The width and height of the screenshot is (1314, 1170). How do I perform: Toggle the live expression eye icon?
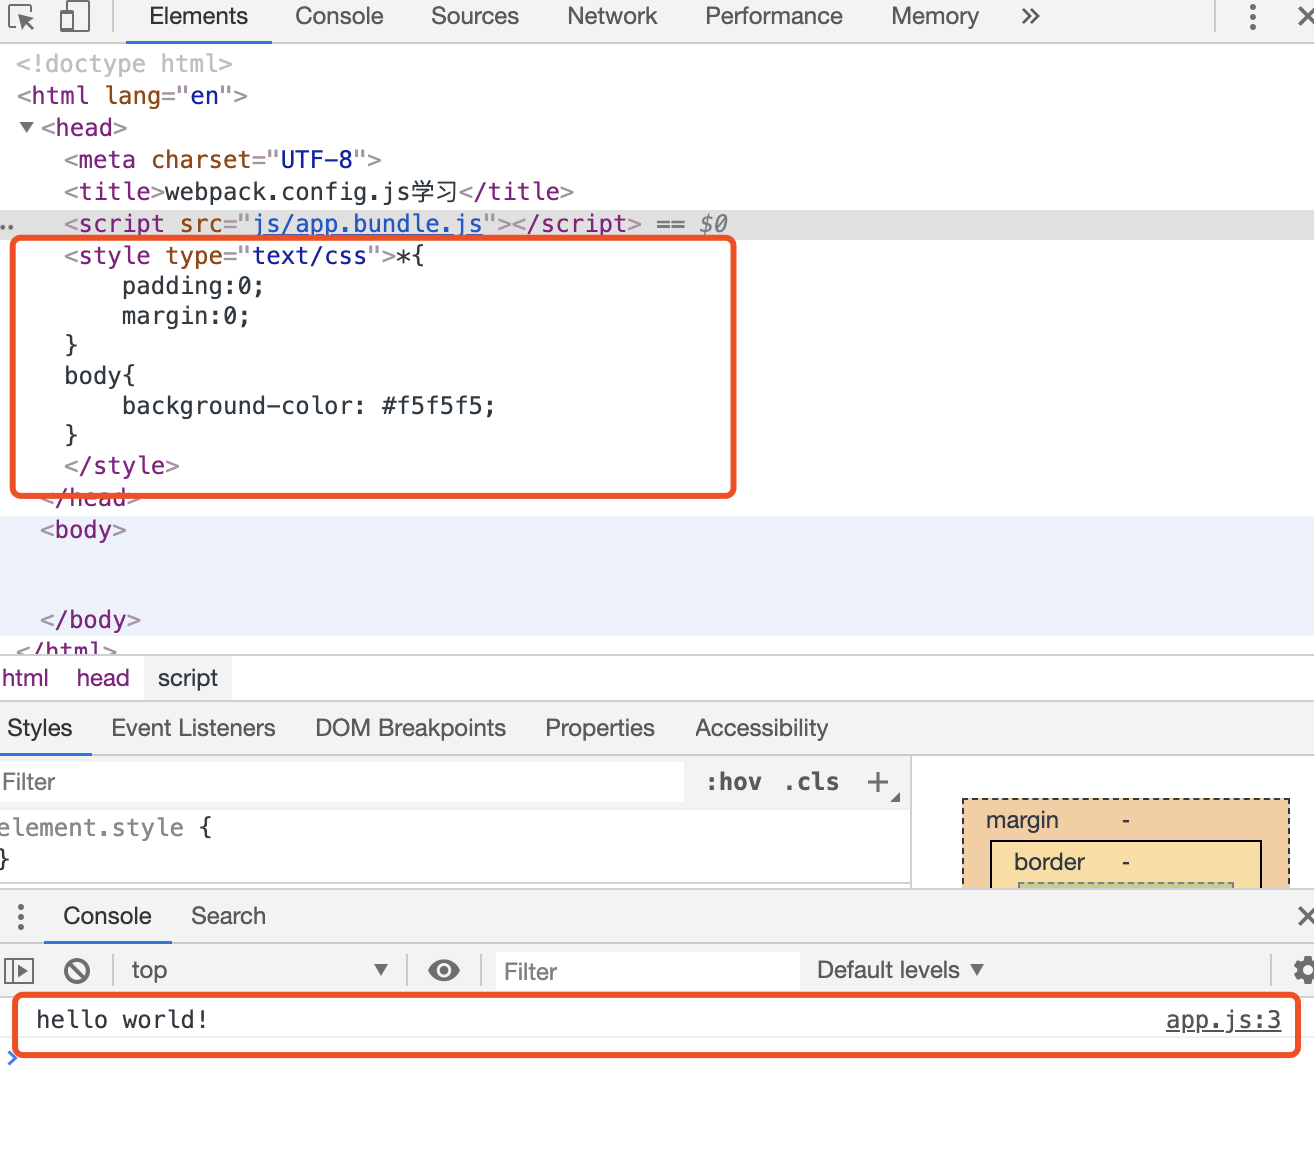[x=444, y=970]
